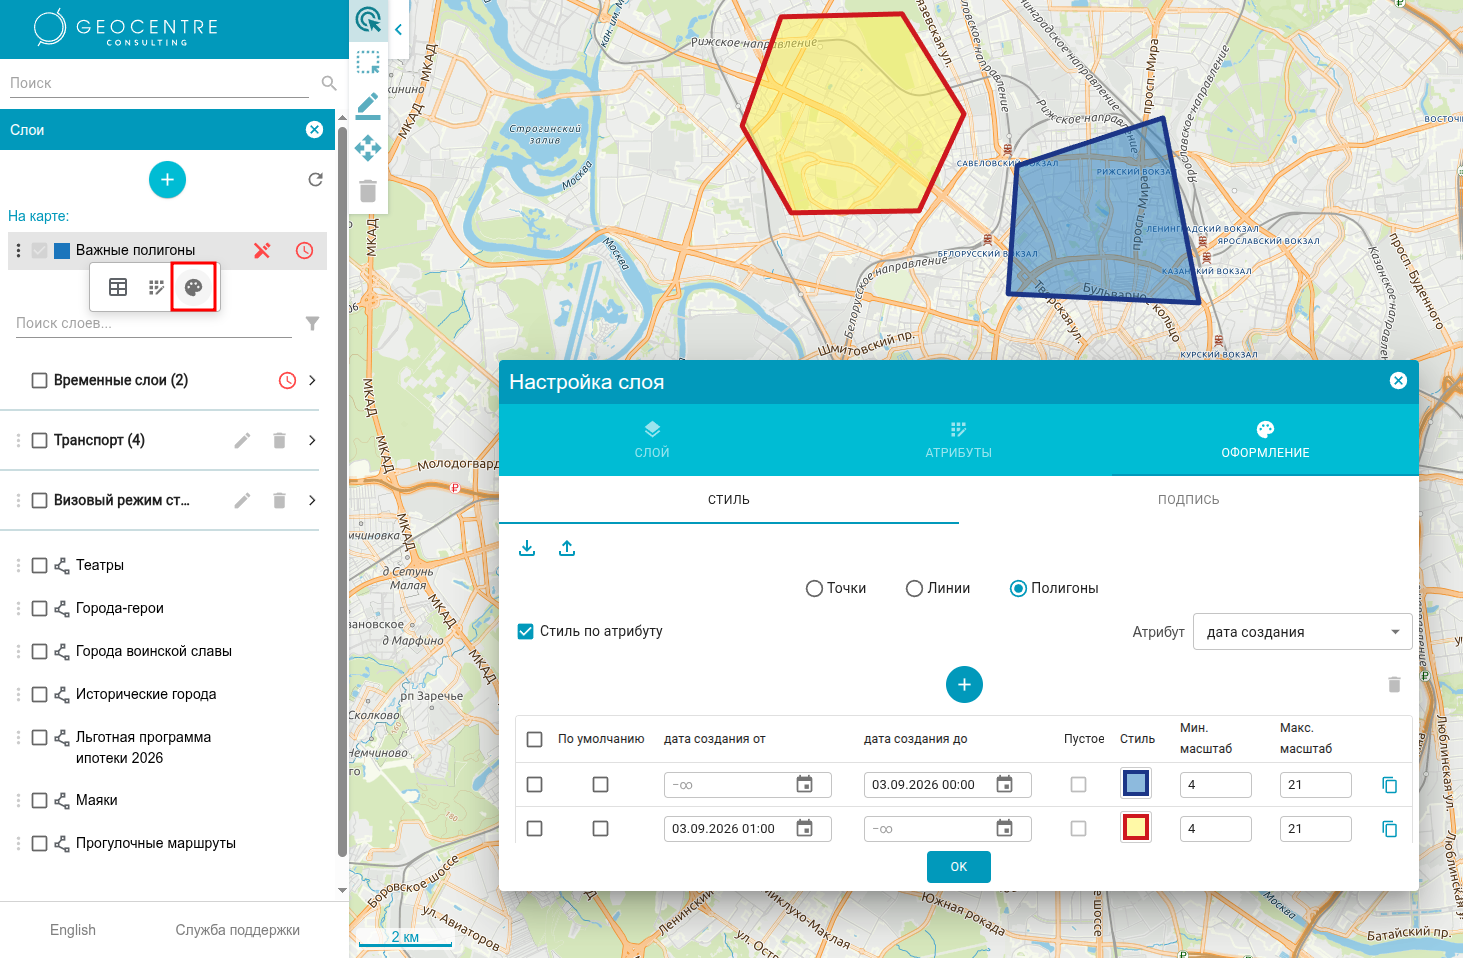The width and height of the screenshot is (1463, 958).
Task: Close the Настройка слоя dialog
Action: tap(1398, 381)
